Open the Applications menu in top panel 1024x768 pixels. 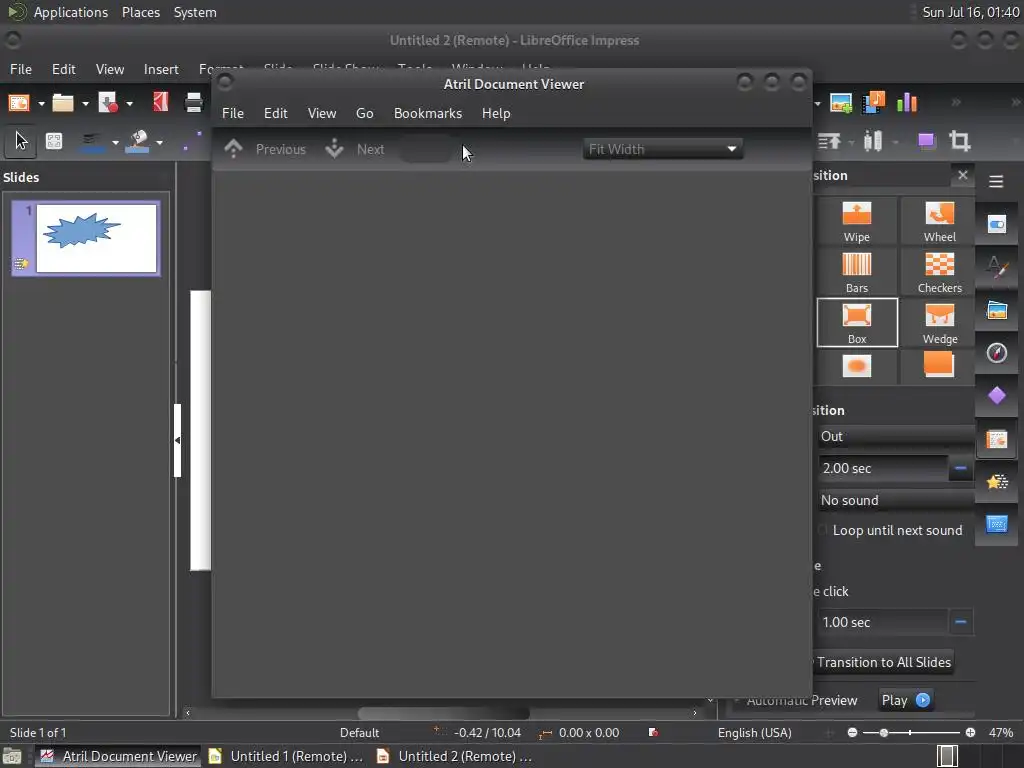pyautogui.click(x=71, y=12)
